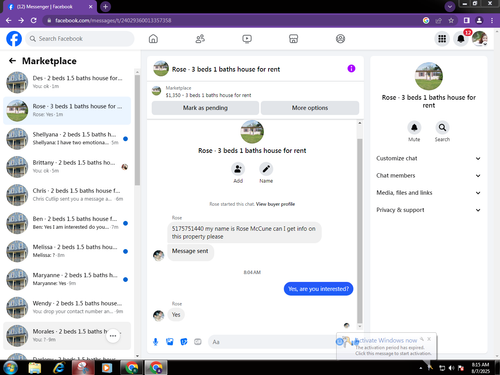Expand Media, files and links section
The height and width of the screenshot is (375, 500).
[429, 193]
